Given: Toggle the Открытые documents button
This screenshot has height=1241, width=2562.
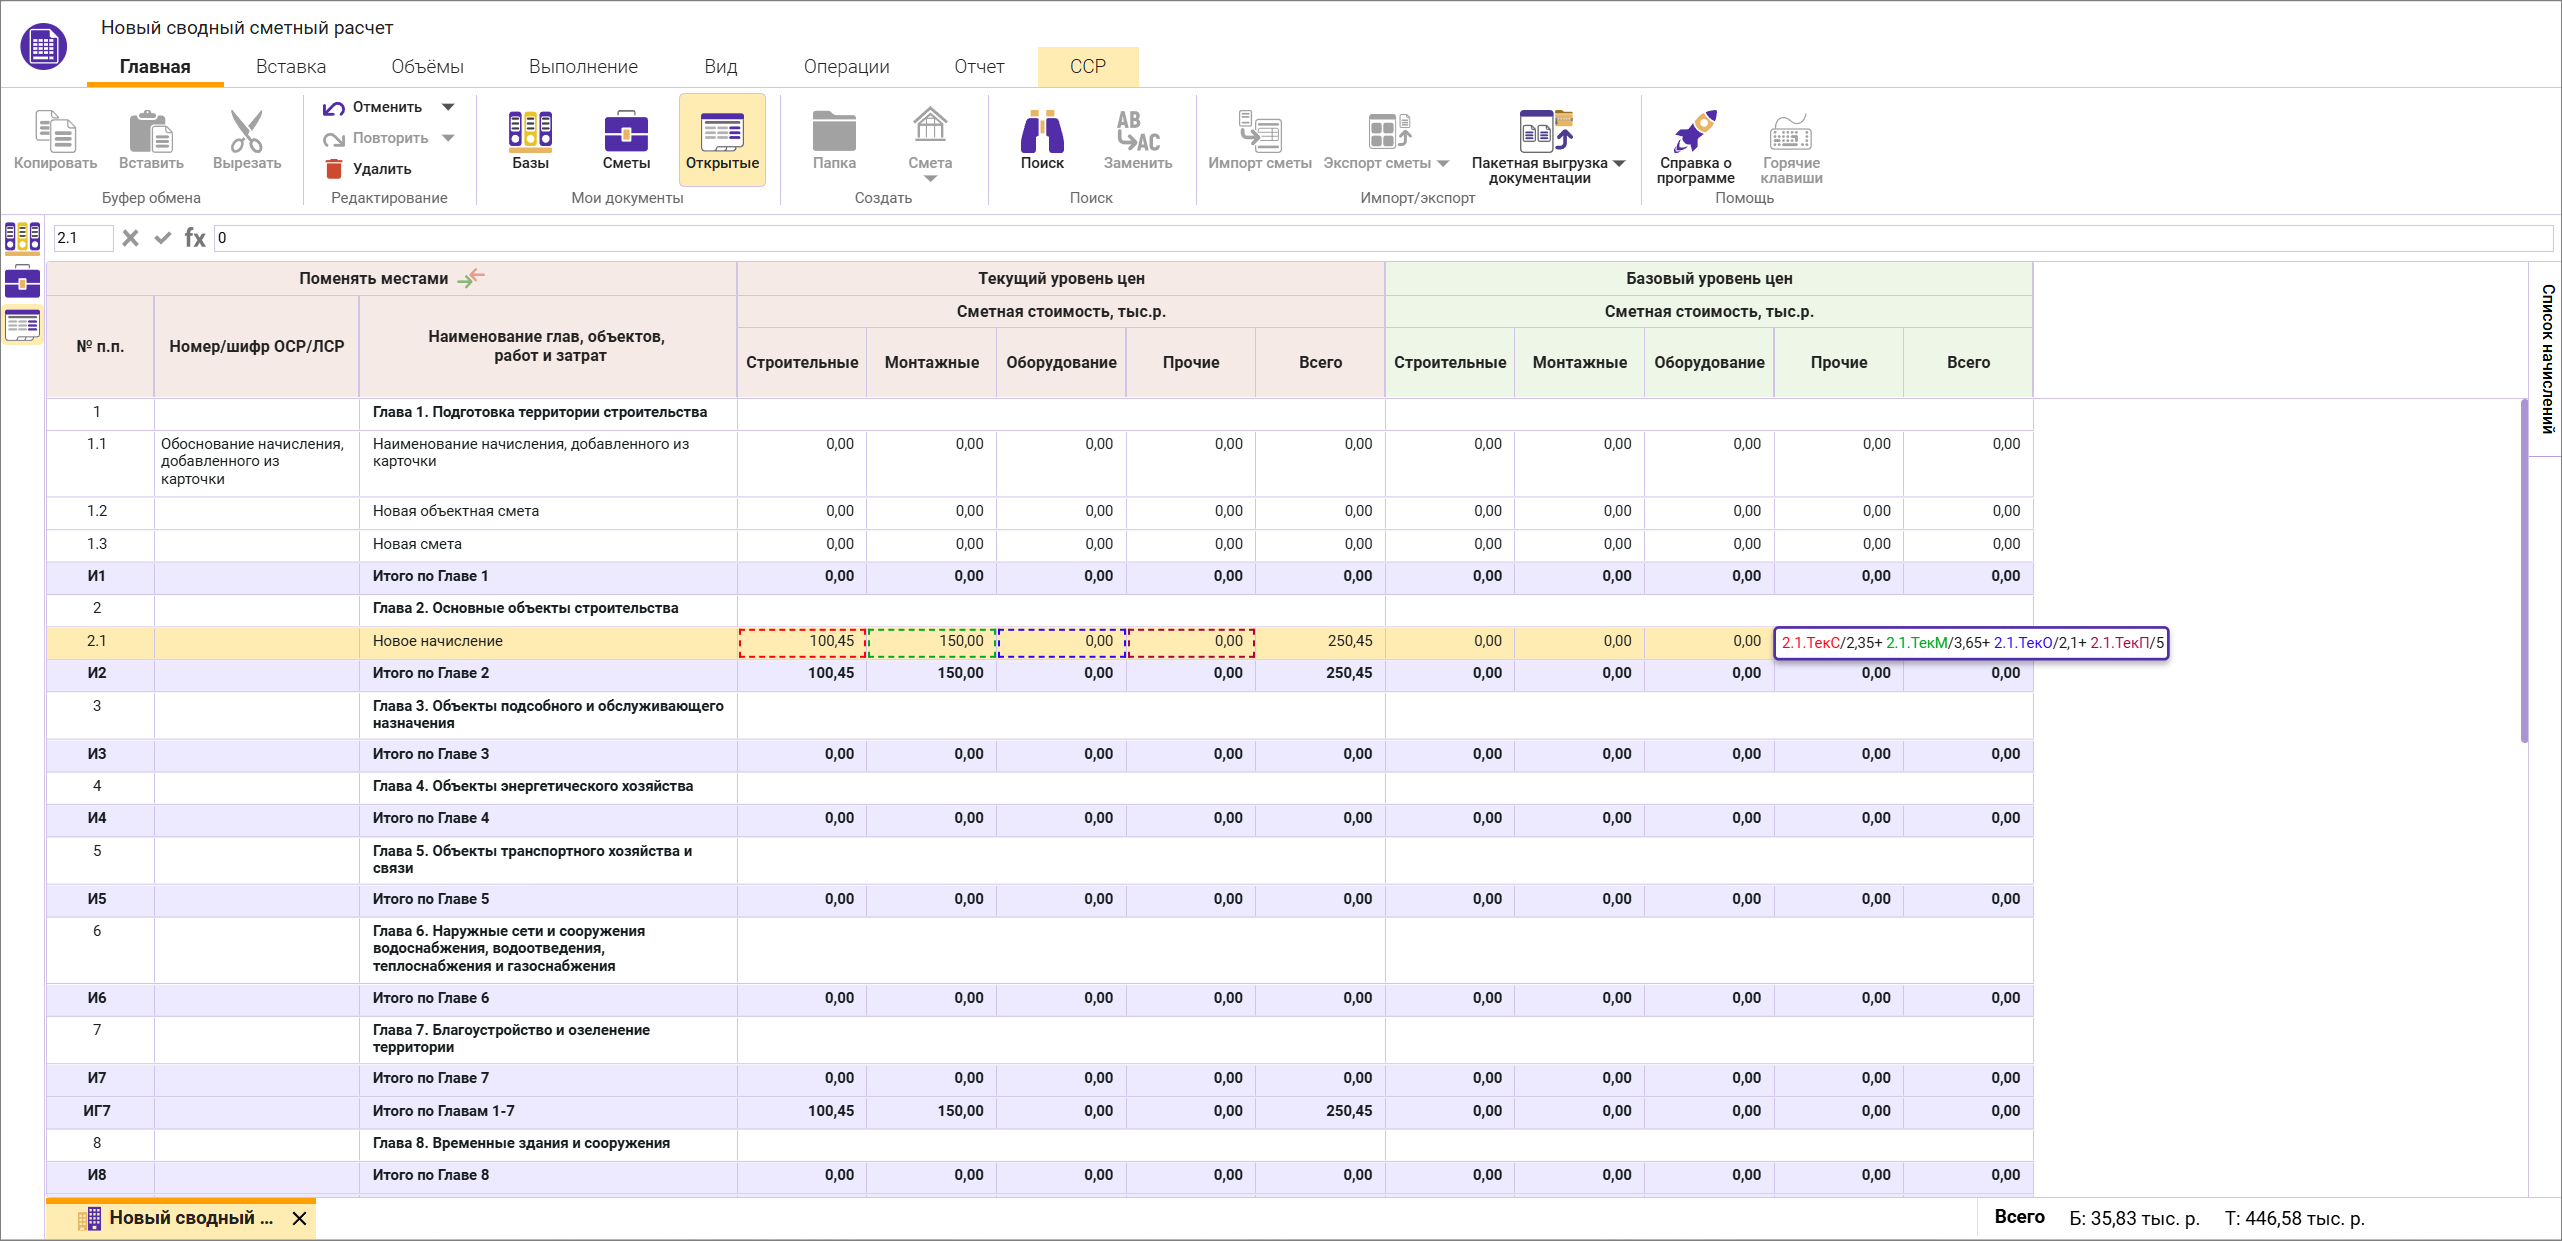Looking at the screenshot, I should point(722,140).
